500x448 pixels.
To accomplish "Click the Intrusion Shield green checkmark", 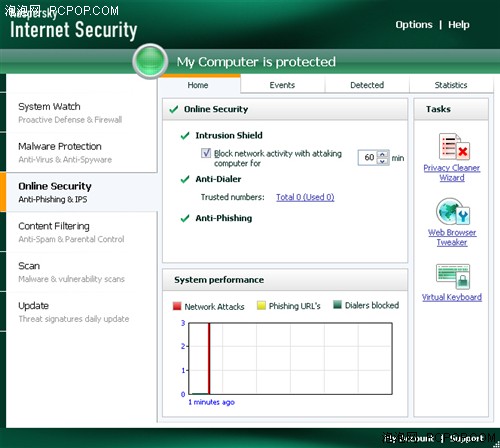I will (185, 136).
